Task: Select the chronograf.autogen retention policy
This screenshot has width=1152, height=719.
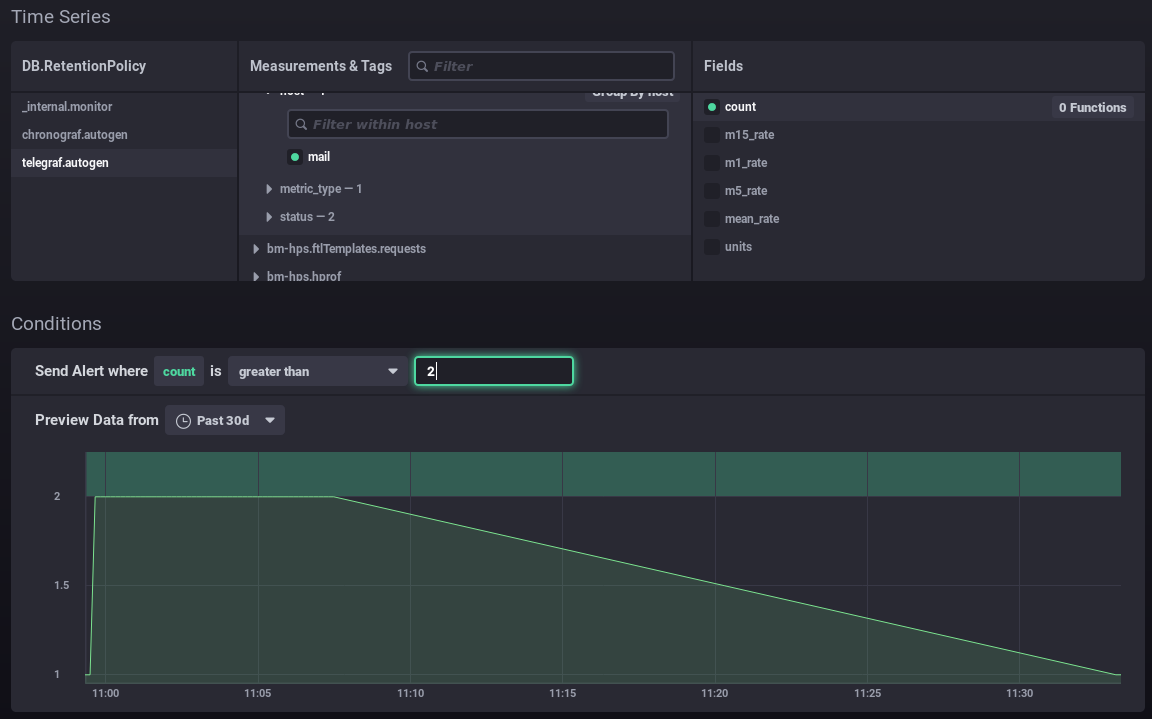Action: point(75,135)
